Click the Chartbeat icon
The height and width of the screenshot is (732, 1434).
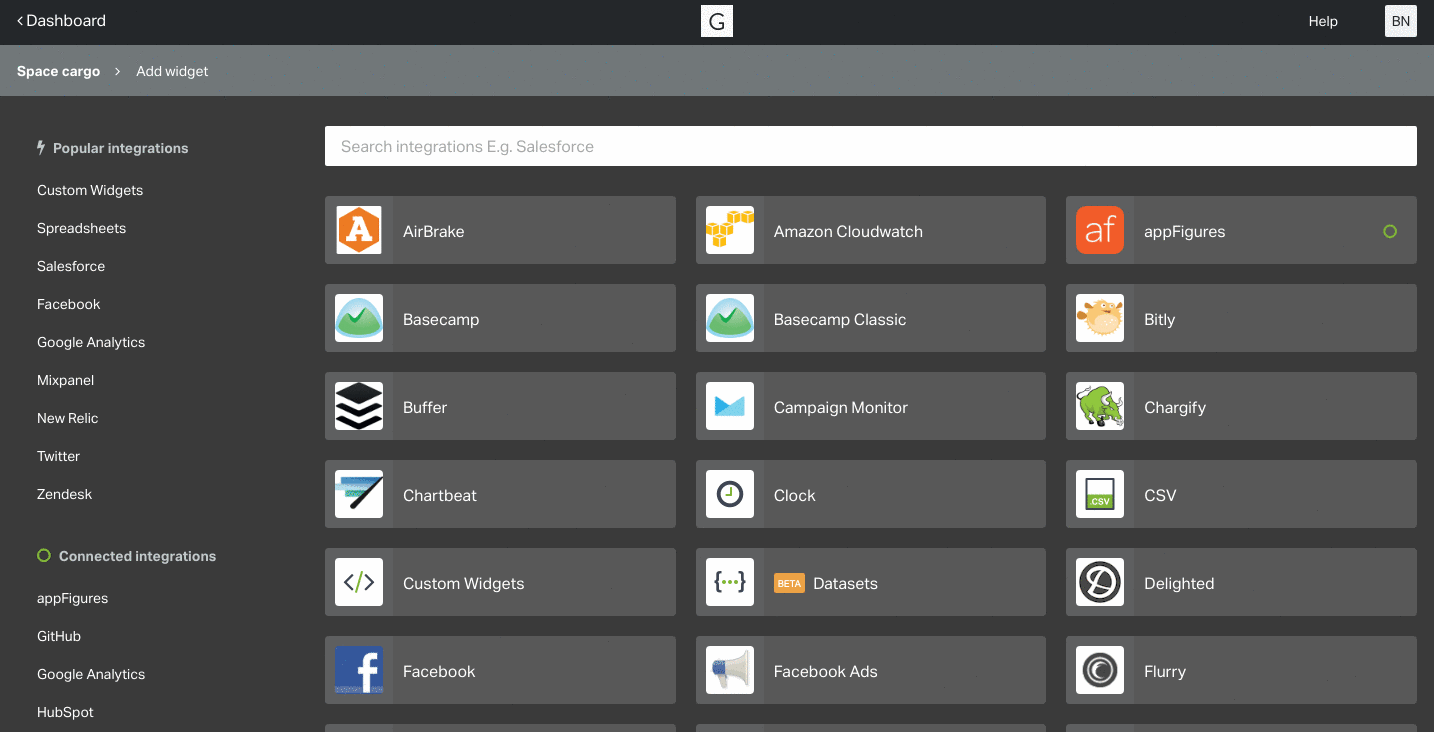(359, 494)
